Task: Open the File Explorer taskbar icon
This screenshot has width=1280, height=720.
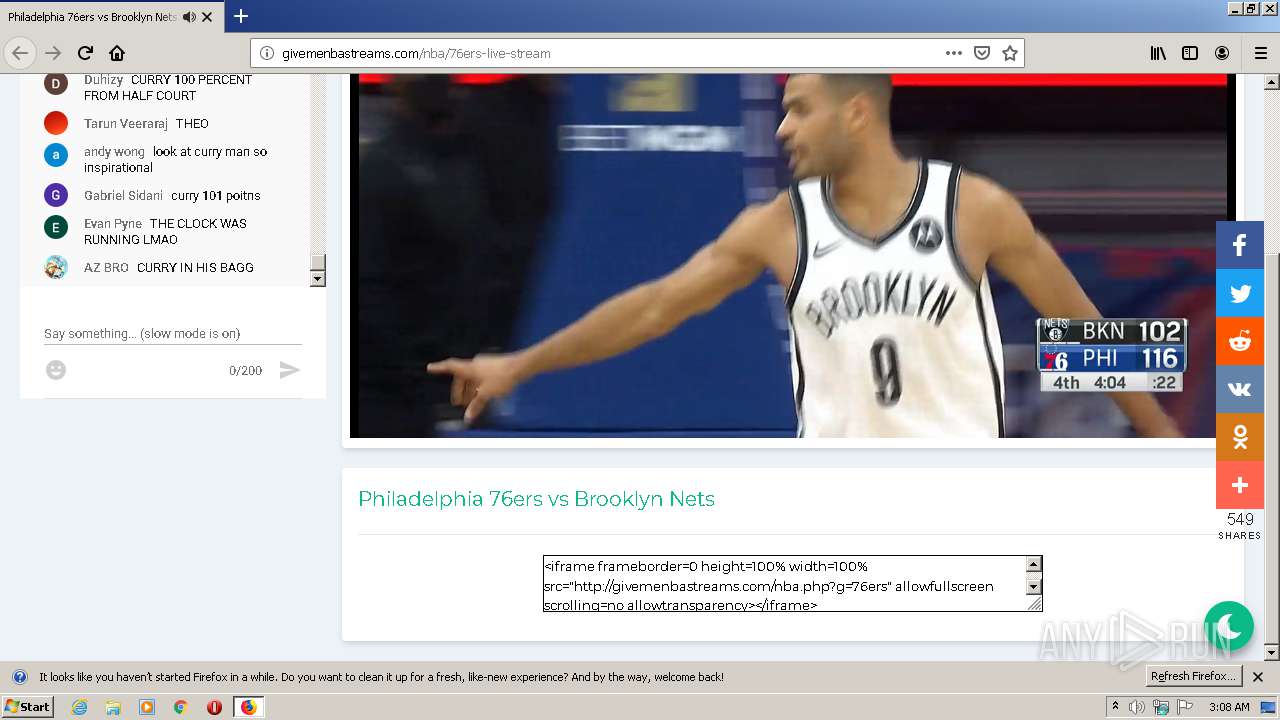Action: click(113, 707)
